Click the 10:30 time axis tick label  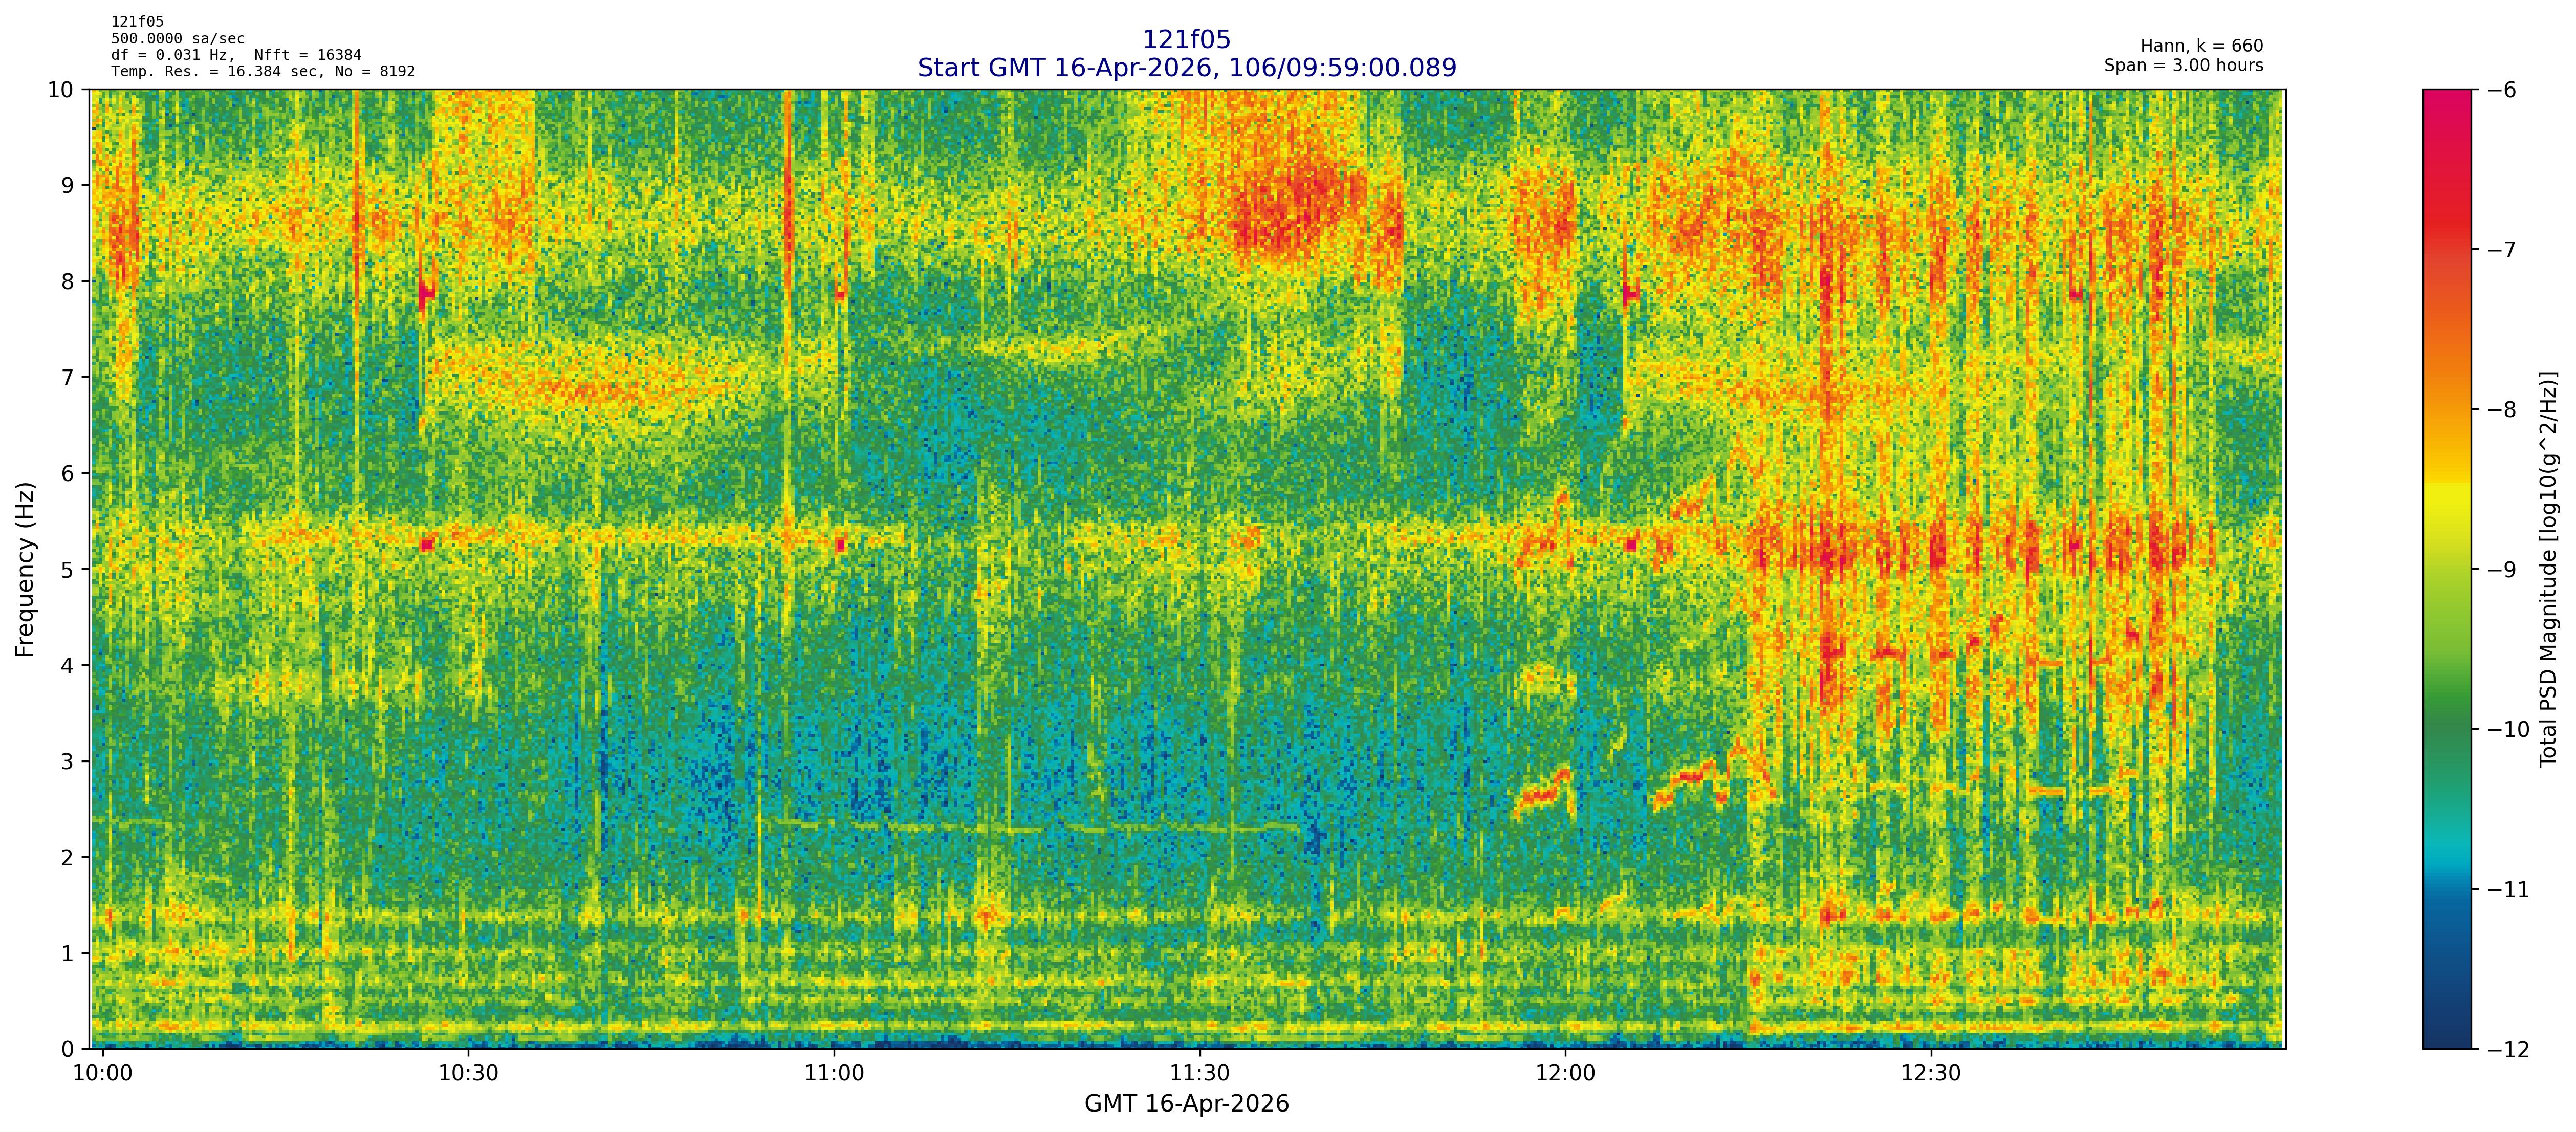point(468,1074)
